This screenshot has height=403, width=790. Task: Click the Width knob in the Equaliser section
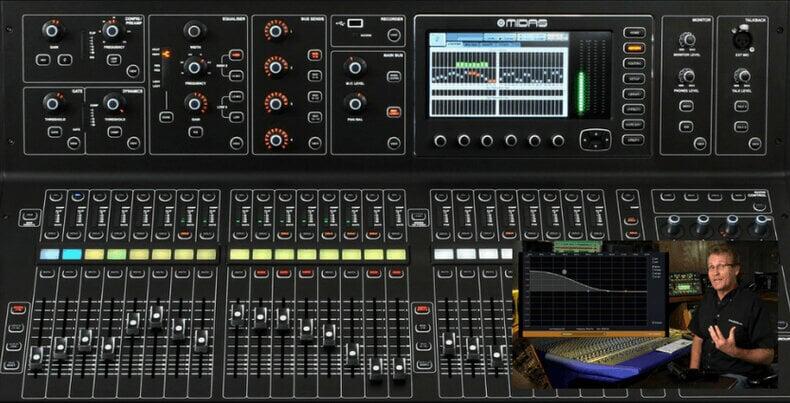pyautogui.click(x=194, y=30)
